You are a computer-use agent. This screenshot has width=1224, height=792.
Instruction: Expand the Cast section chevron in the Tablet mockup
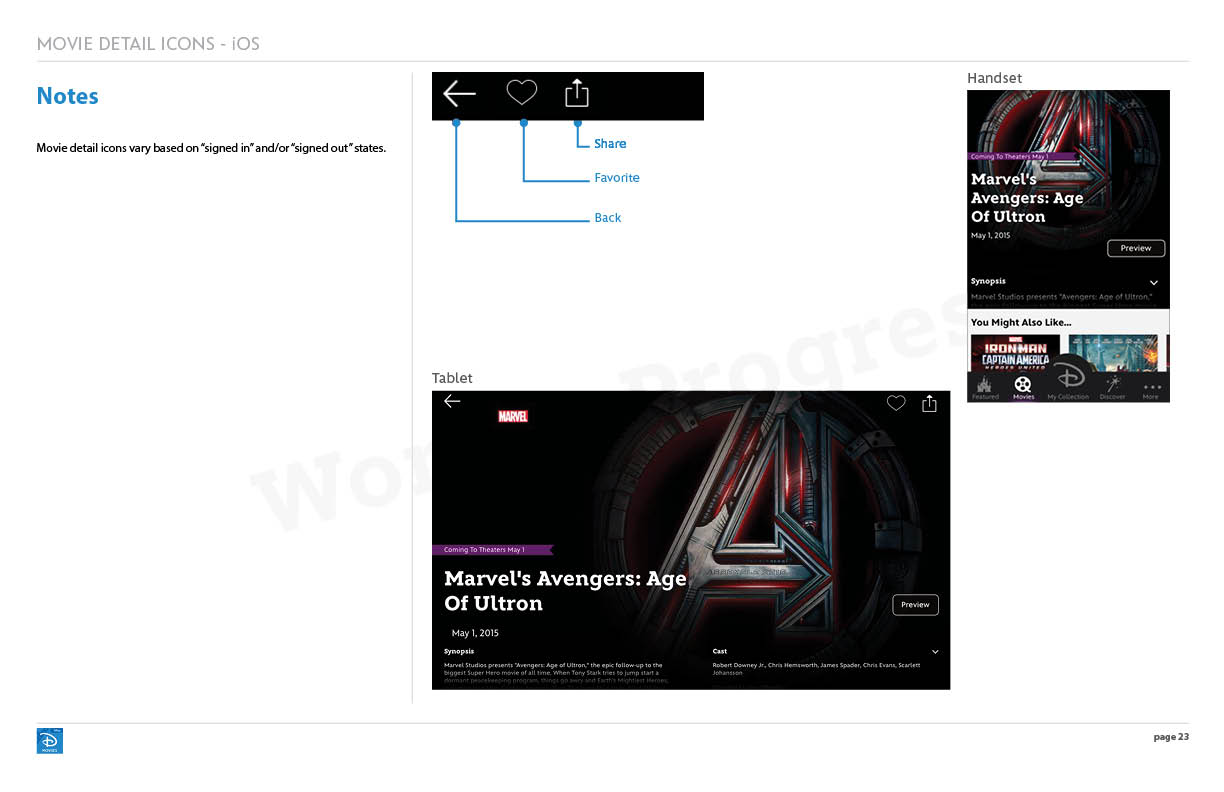(935, 652)
